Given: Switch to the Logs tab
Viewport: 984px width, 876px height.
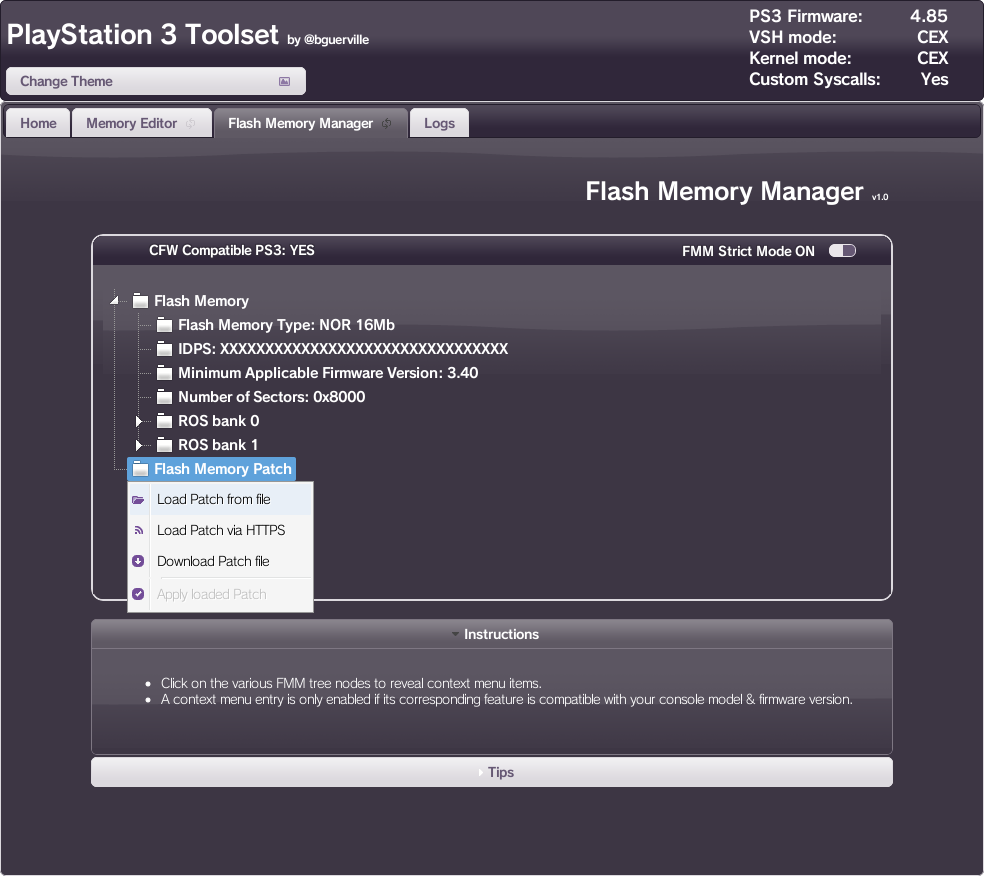Looking at the screenshot, I should [x=438, y=123].
